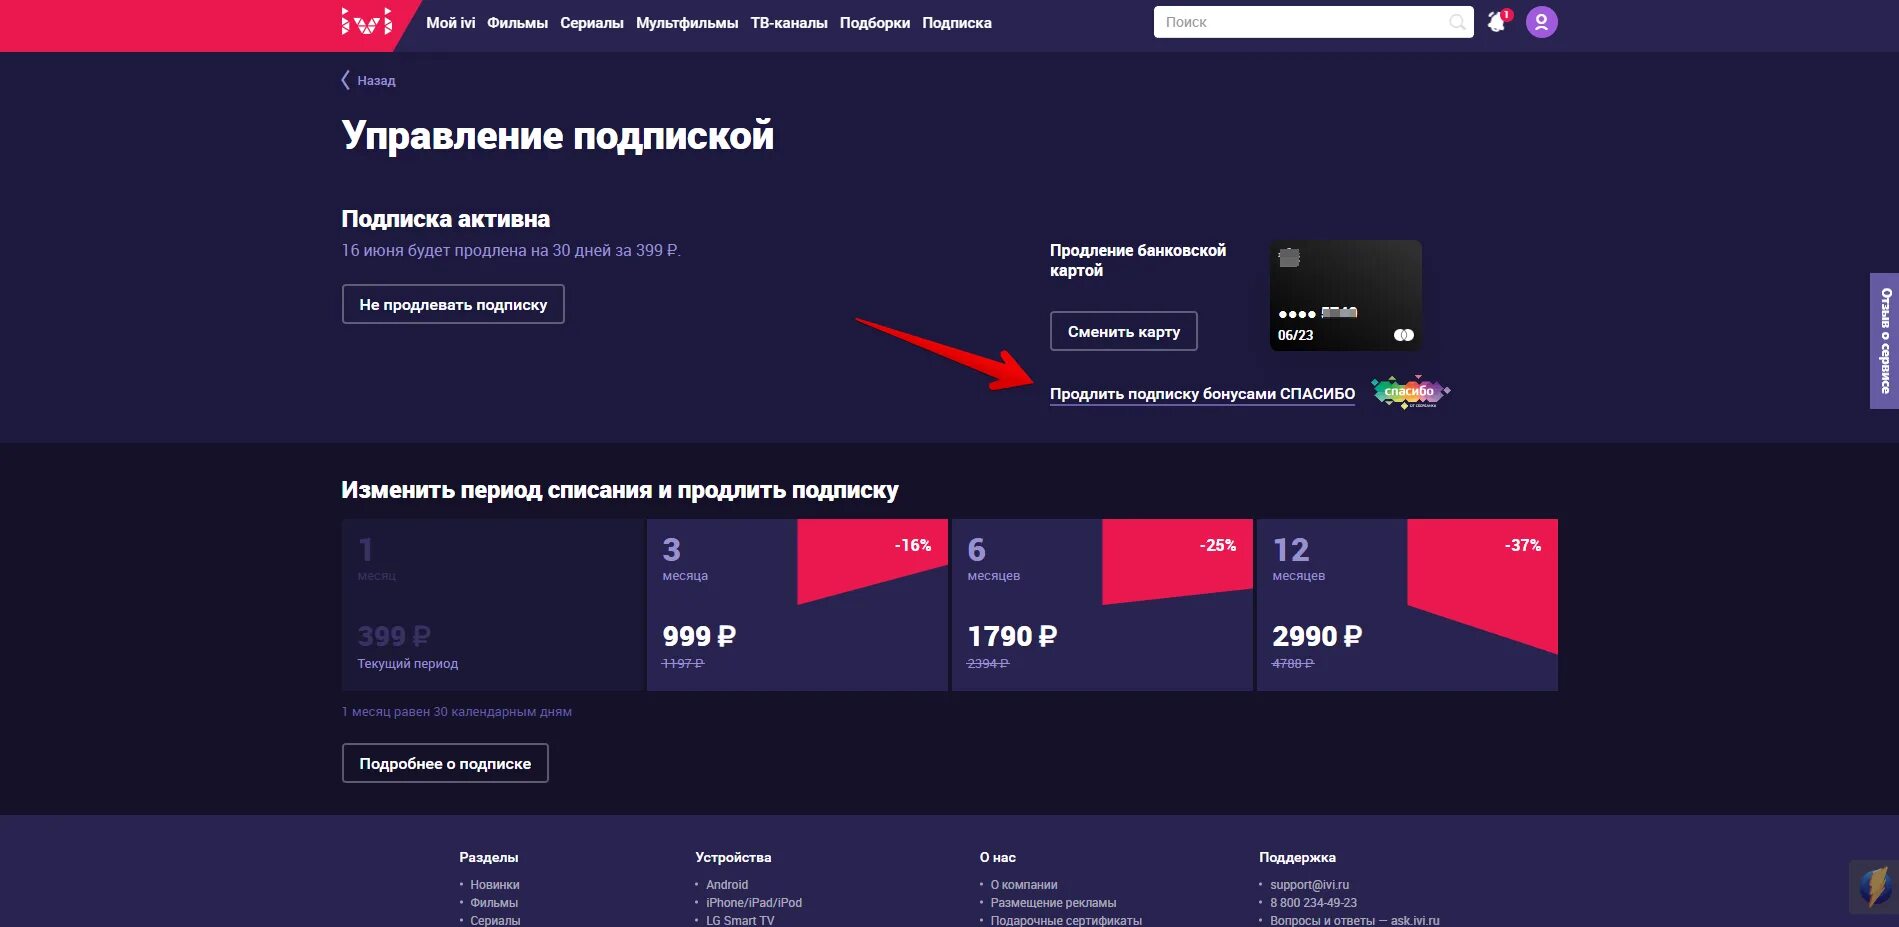Click the lightning icon in bottom corner
The image size is (1899, 927).
coord(1873,887)
